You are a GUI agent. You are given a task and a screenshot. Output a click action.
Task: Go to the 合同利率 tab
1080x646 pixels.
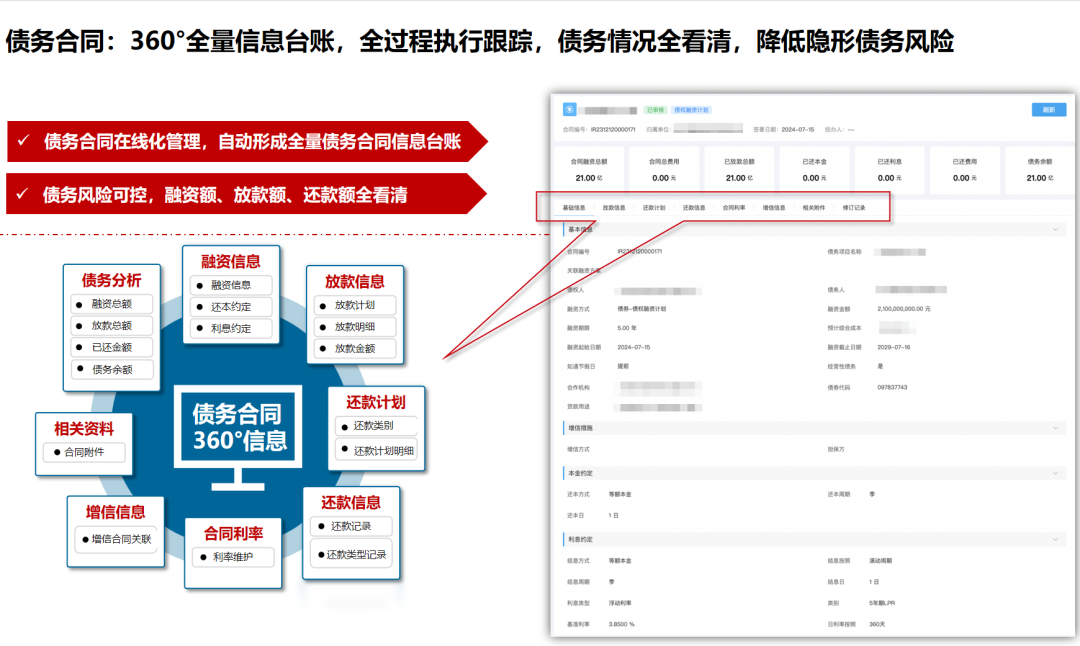coord(734,208)
